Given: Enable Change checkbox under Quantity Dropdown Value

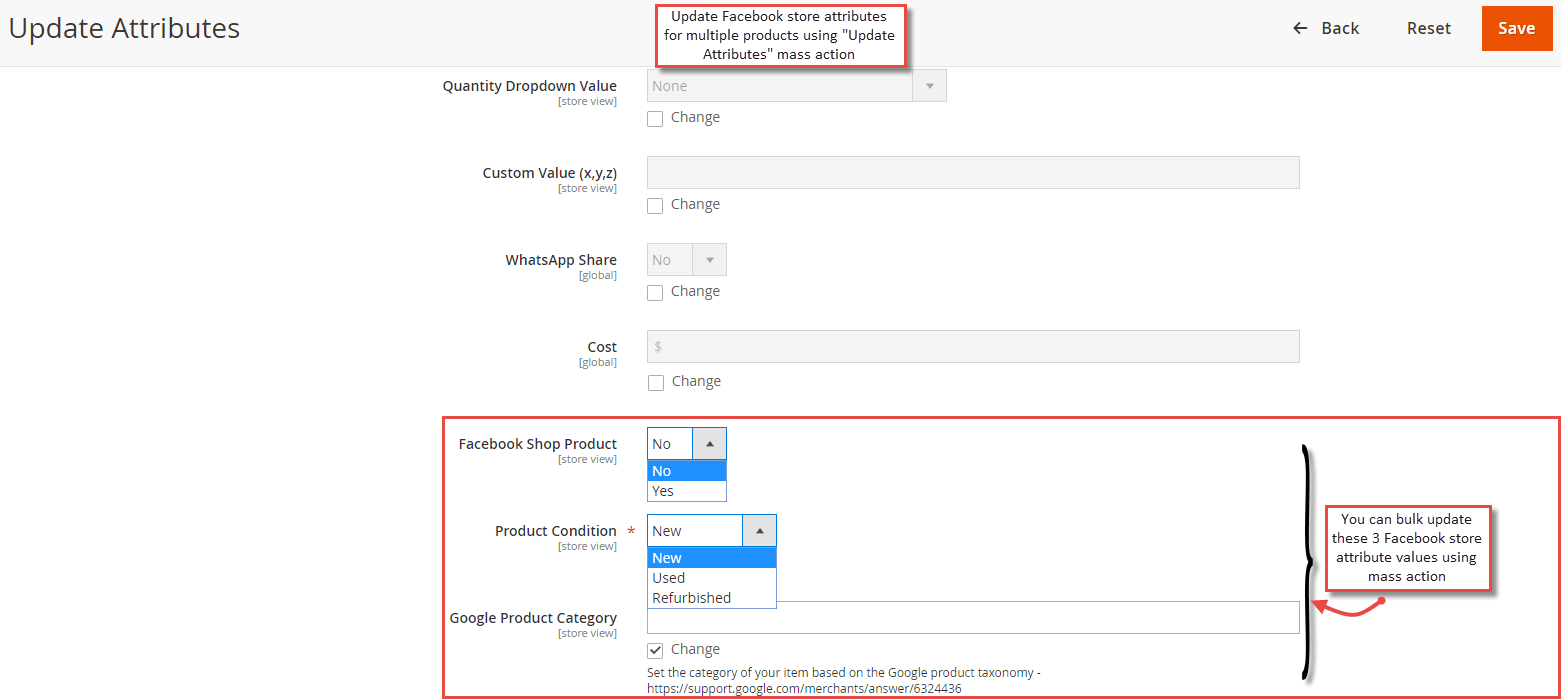Looking at the screenshot, I should 655,118.
